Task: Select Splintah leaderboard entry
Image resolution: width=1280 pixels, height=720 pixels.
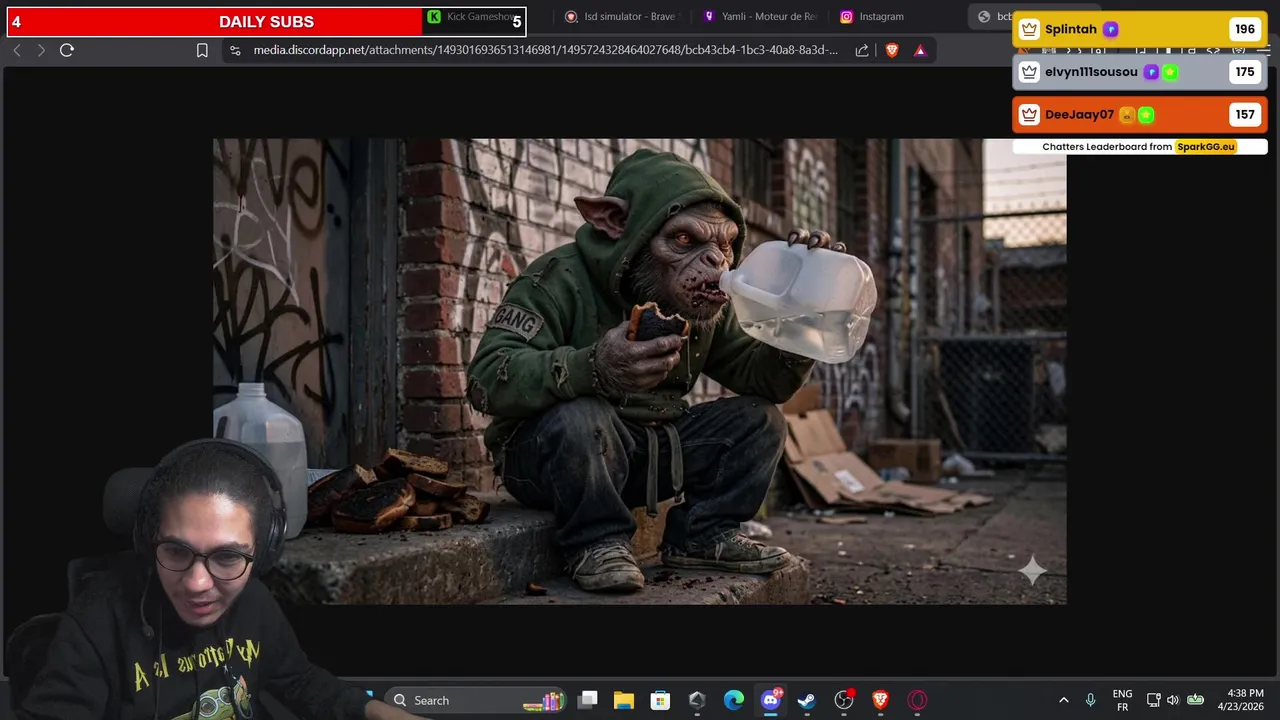Action: [x=1140, y=29]
